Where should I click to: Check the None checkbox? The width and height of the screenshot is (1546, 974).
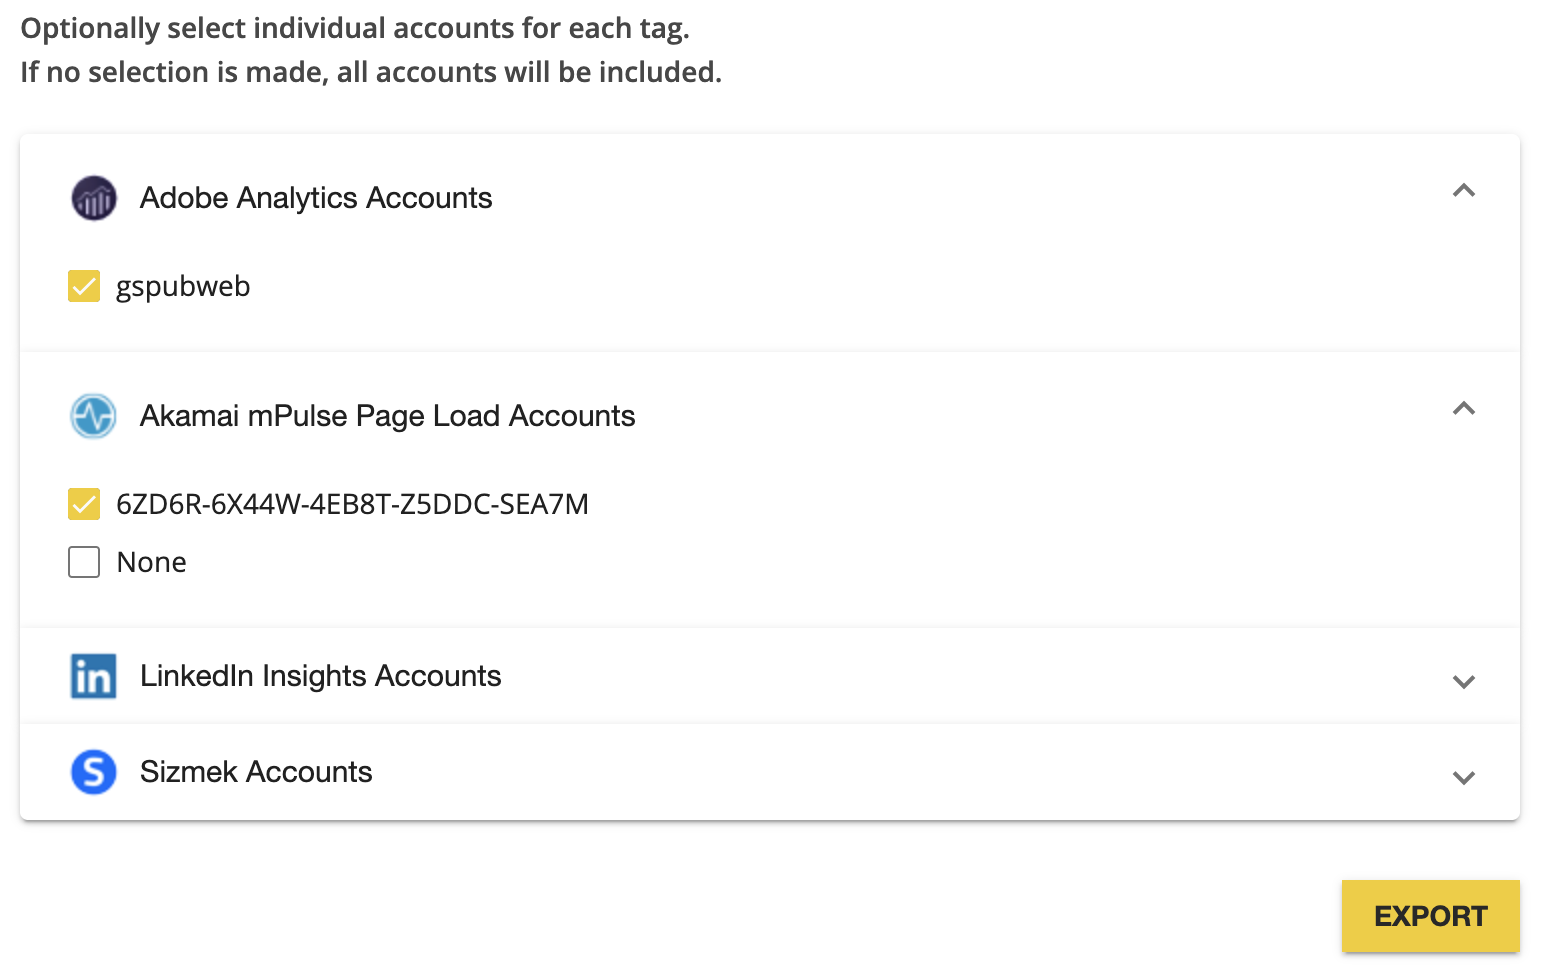tap(84, 562)
